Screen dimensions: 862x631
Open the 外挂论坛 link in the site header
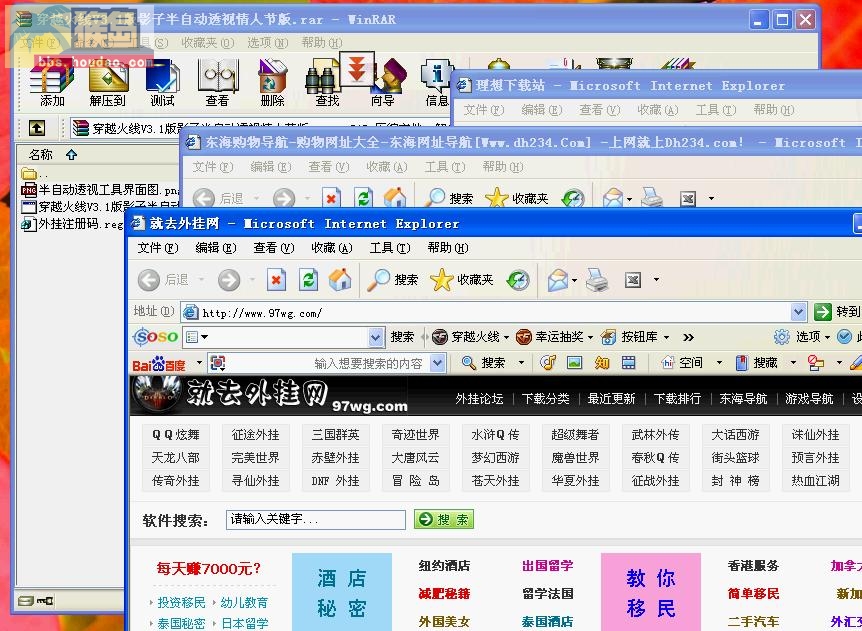pyautogui.click(x=479, y=398)
